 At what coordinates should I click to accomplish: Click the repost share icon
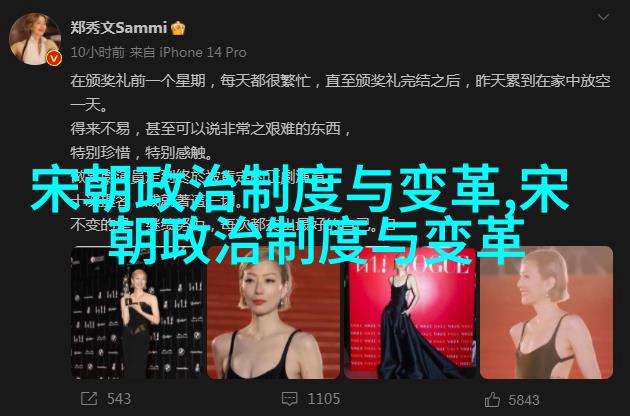[89, 399]
